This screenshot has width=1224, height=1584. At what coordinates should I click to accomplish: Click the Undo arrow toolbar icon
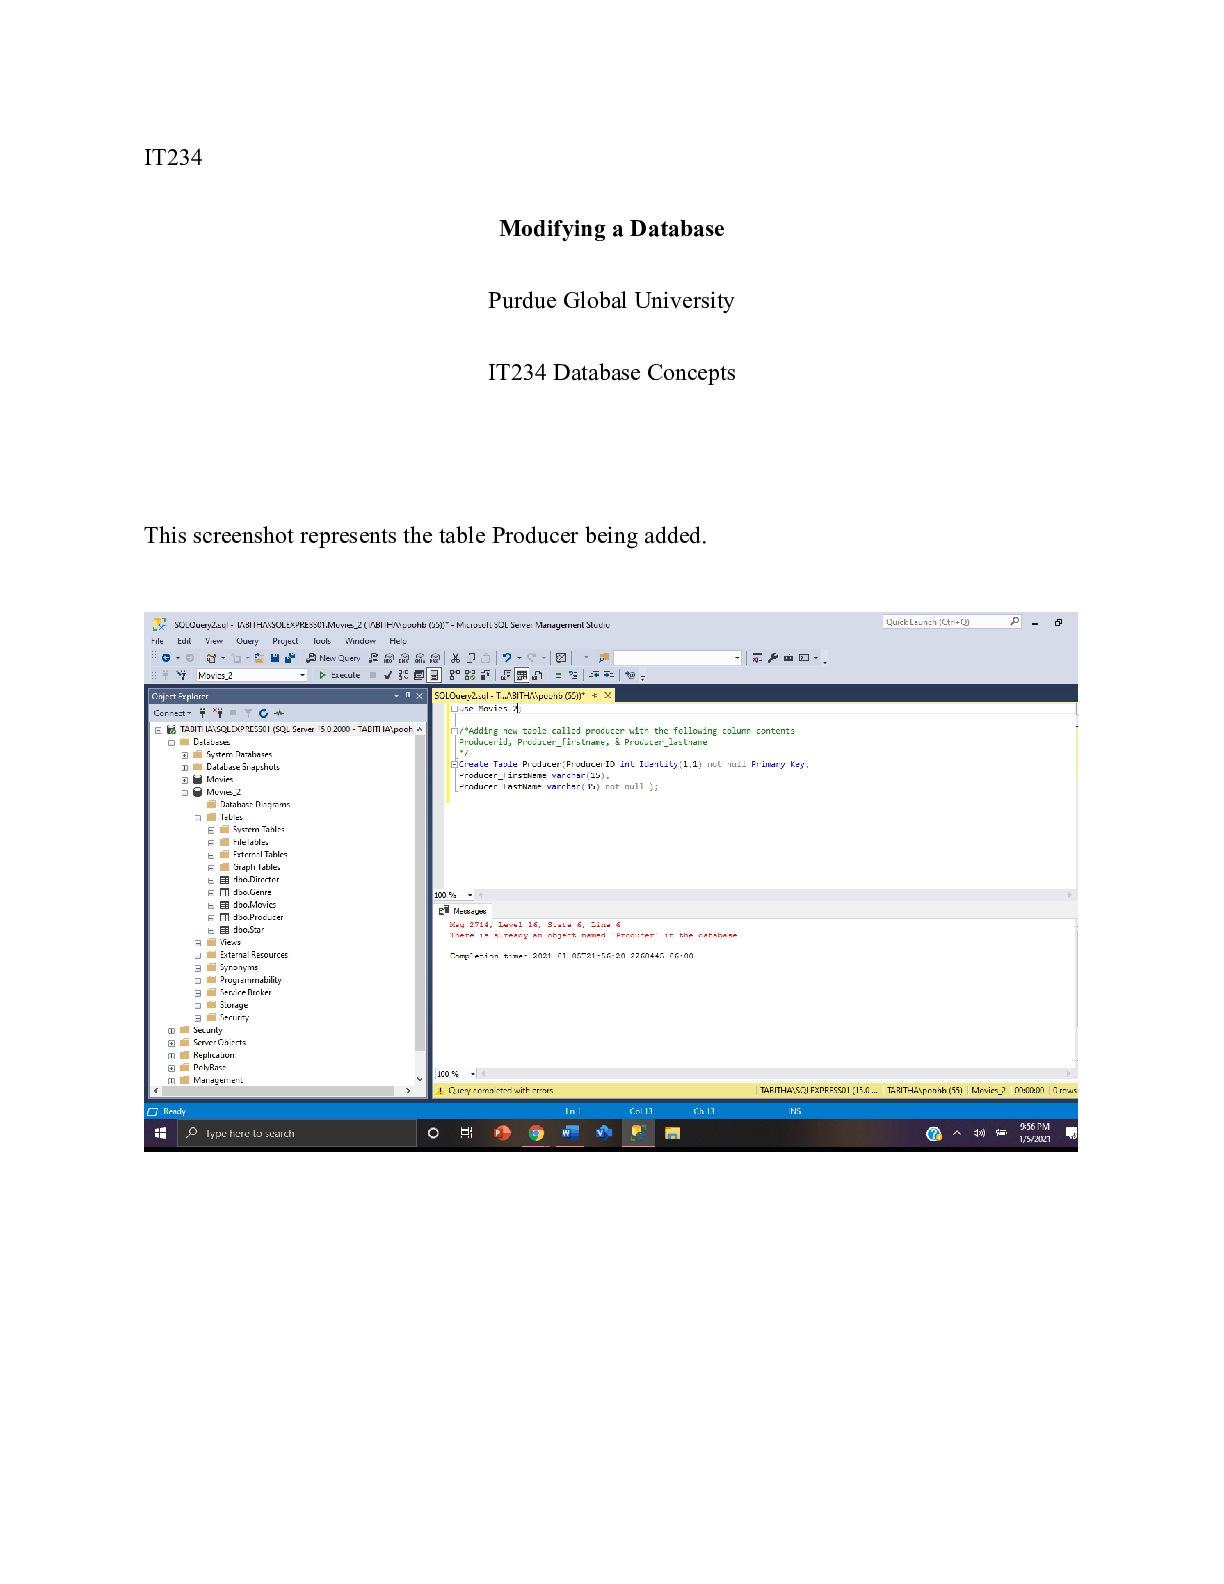click(x=507, y=658)
